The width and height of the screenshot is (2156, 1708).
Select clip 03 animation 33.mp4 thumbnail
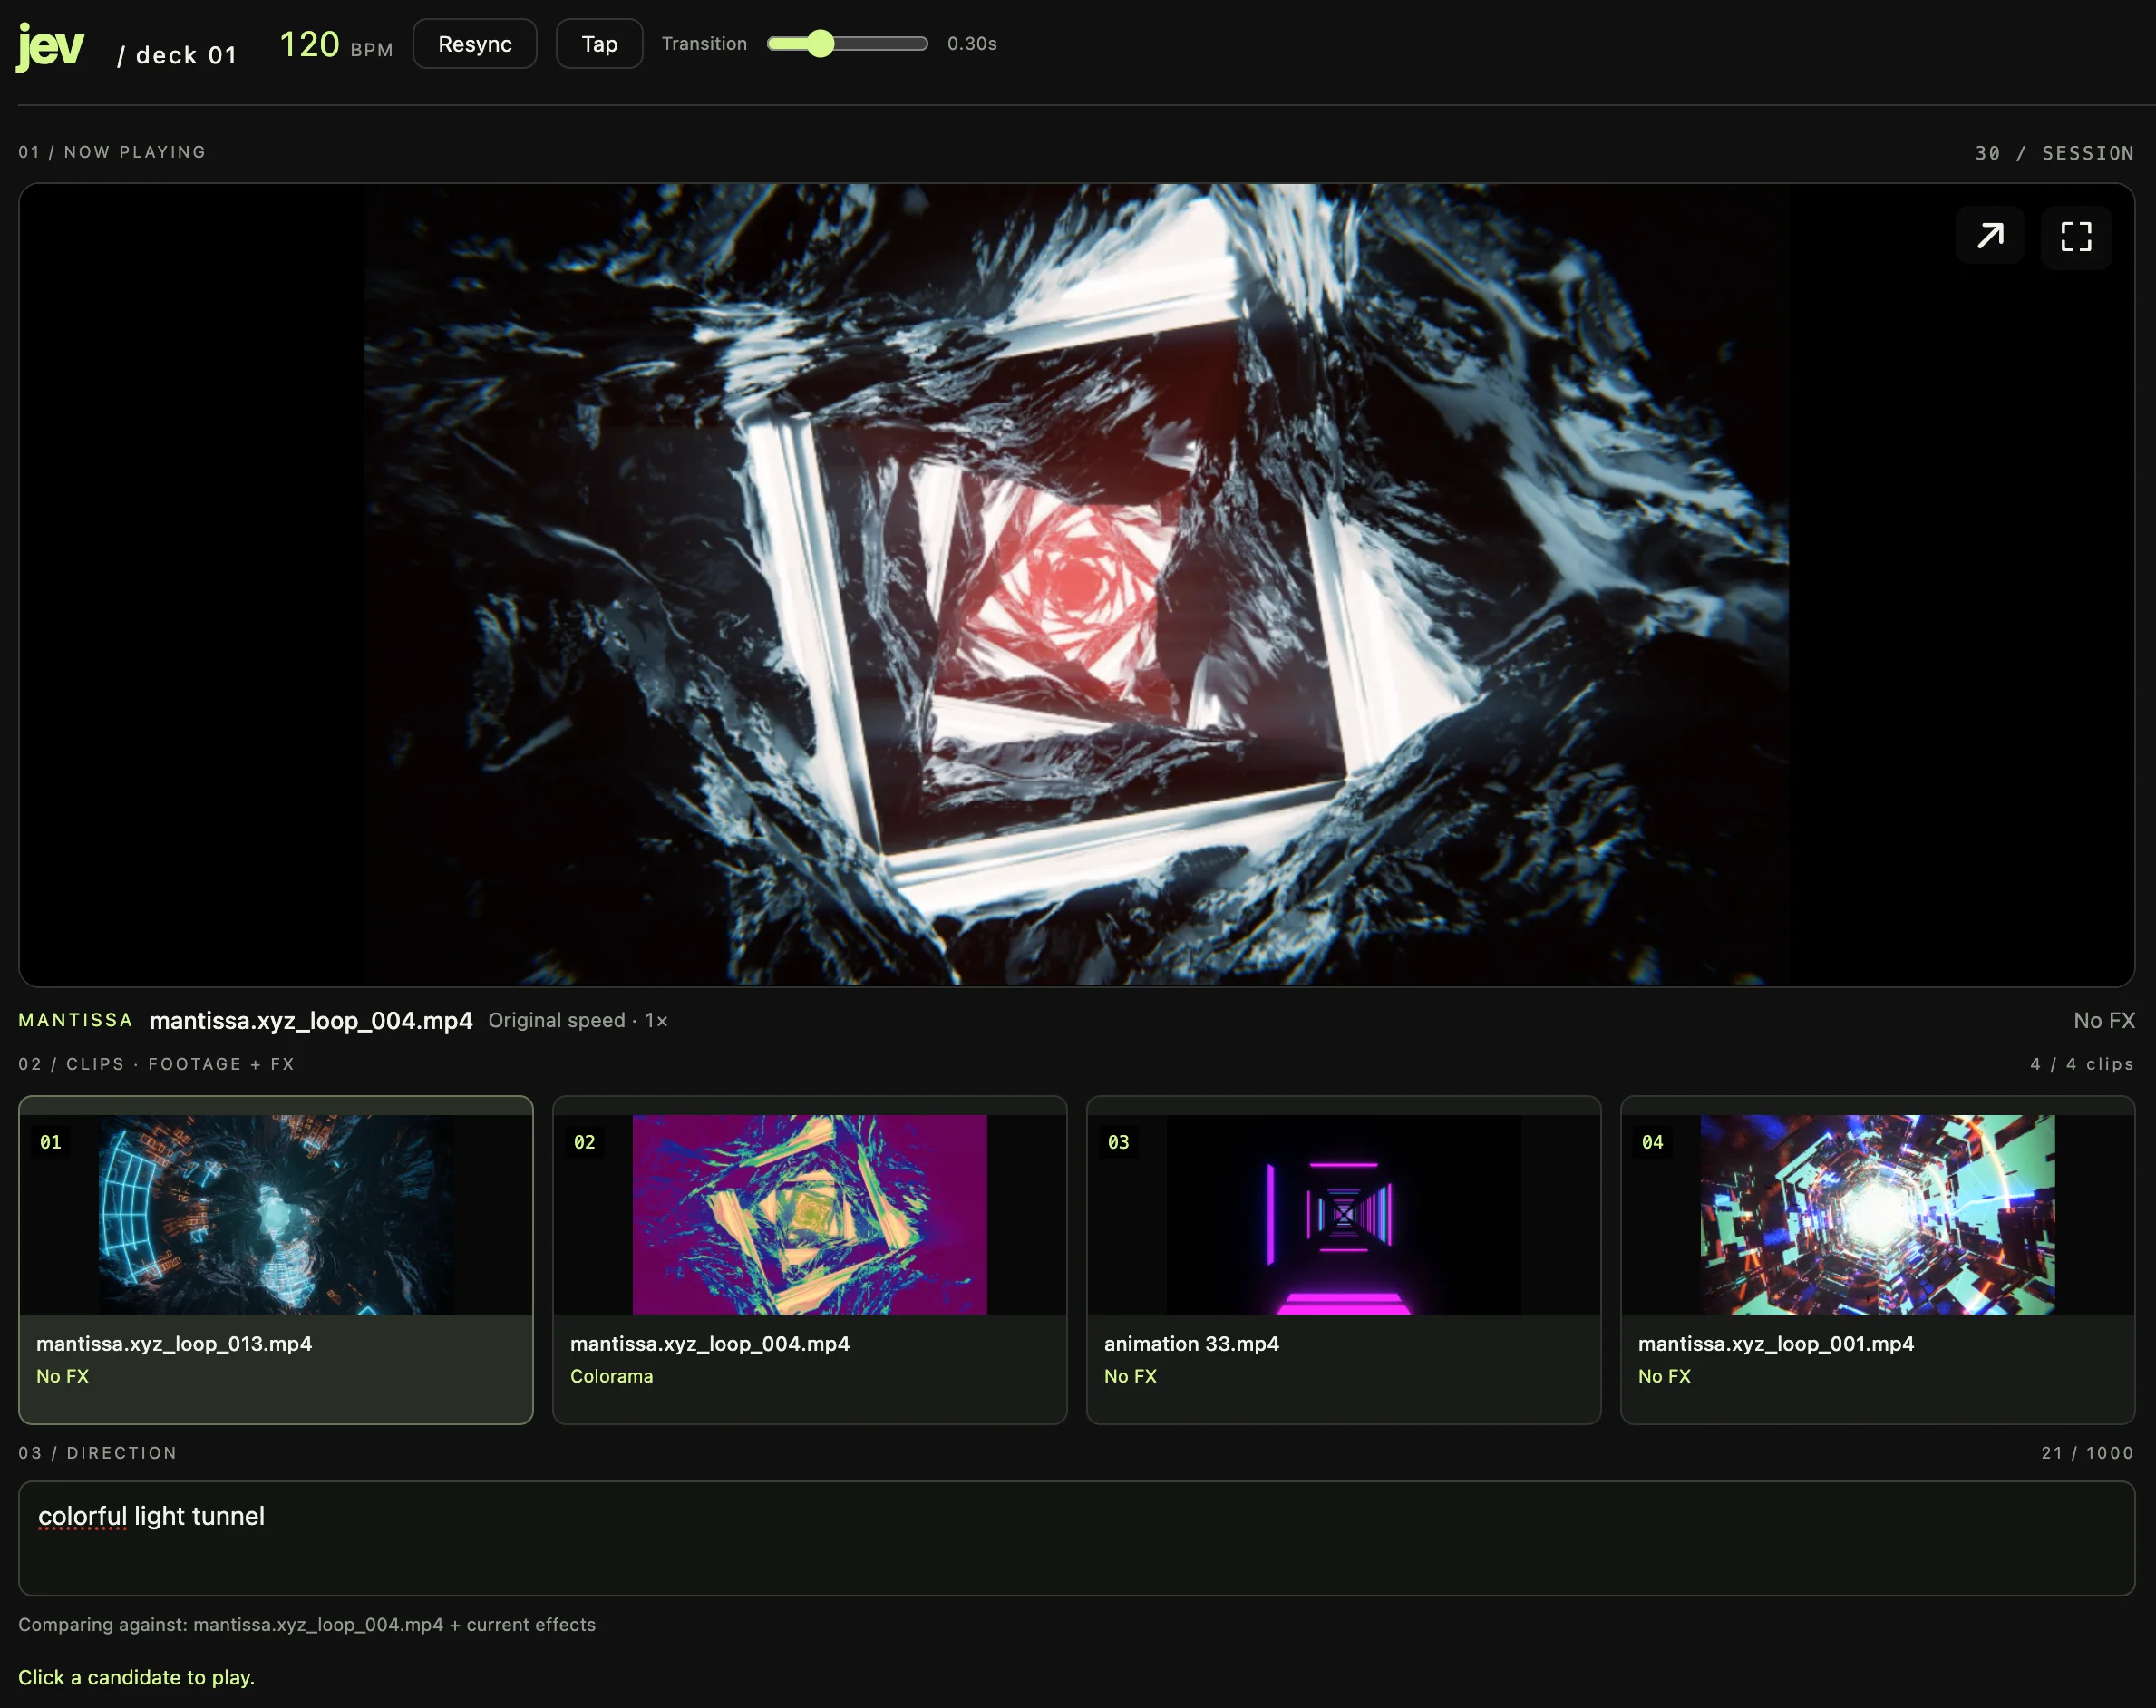point(1343,1214)
